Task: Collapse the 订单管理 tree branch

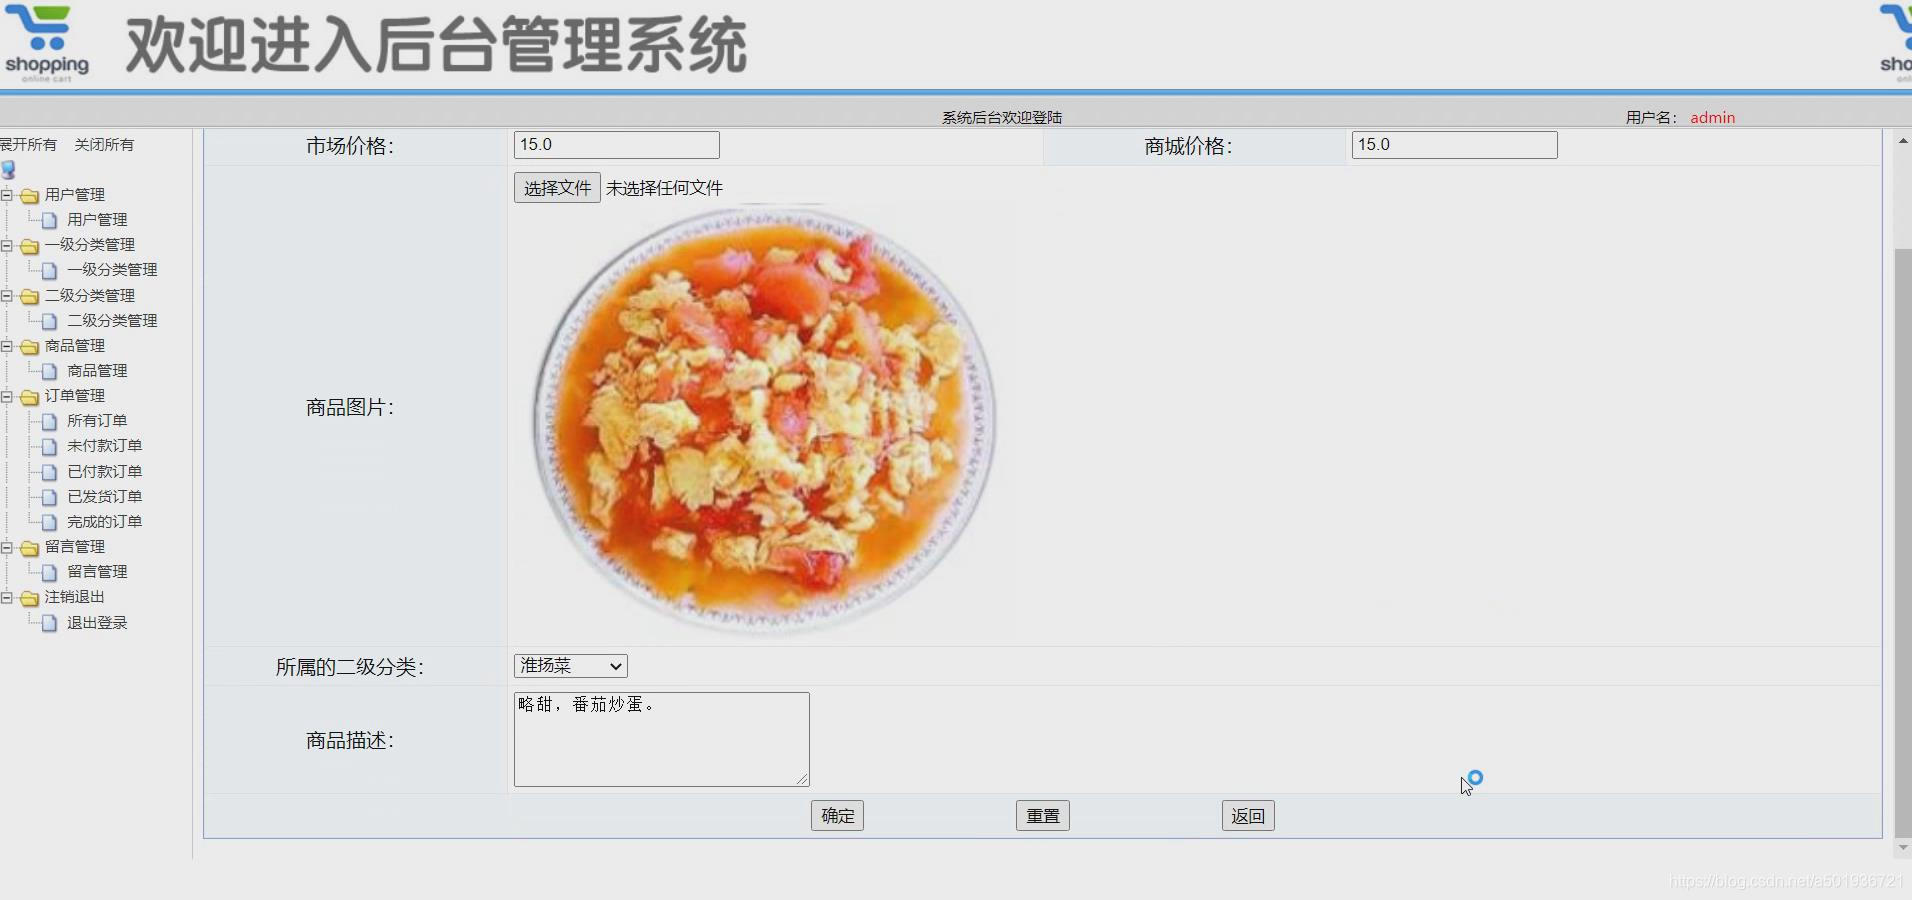Action: pyautogui.click(x=8, y=396)
